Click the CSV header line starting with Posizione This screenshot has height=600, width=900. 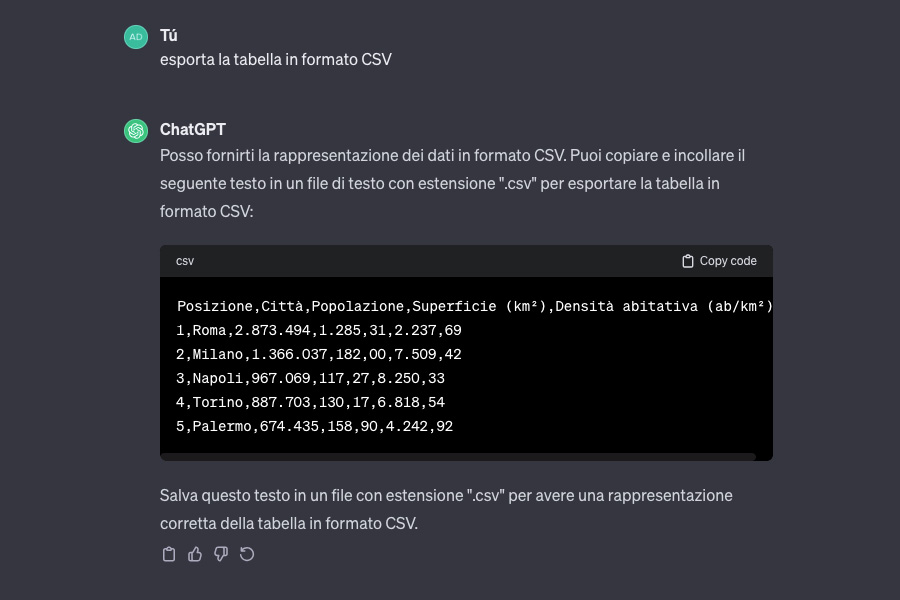coord(474,306)
